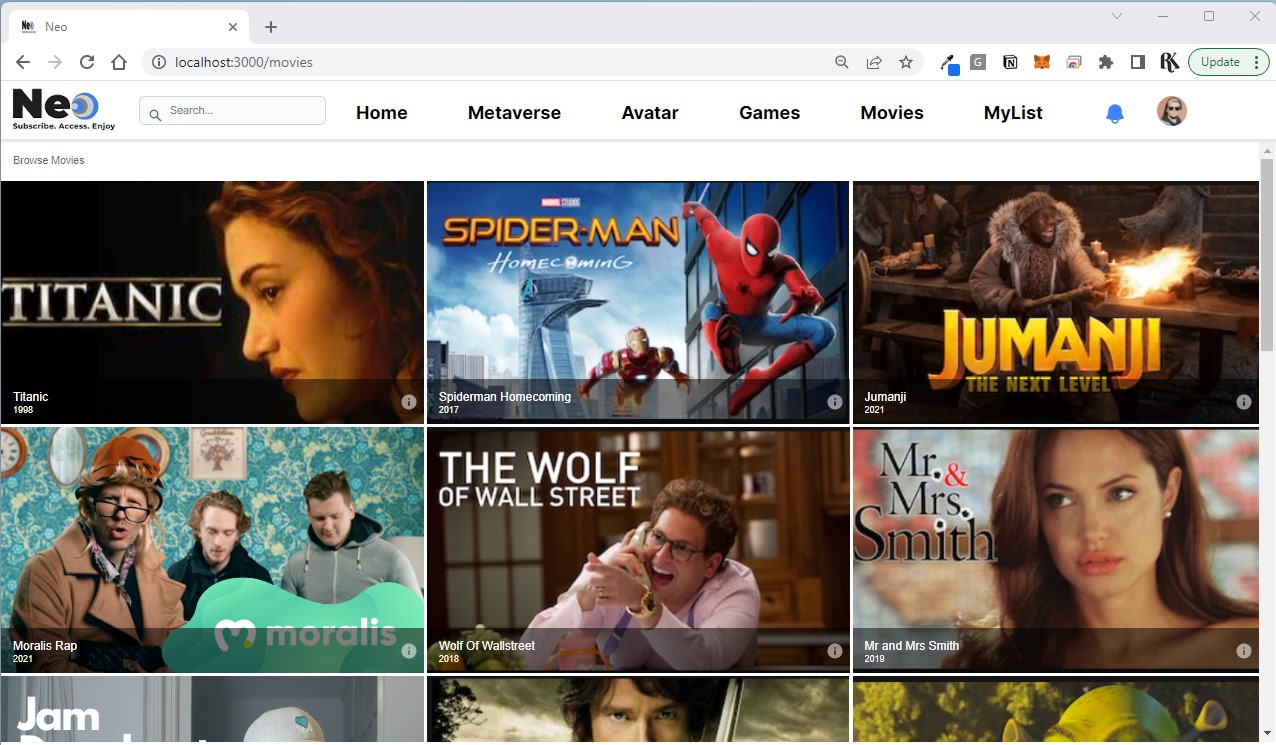Open the Games section
The height and width of the screenshot is (745, 1276).
tap(769, 113)
